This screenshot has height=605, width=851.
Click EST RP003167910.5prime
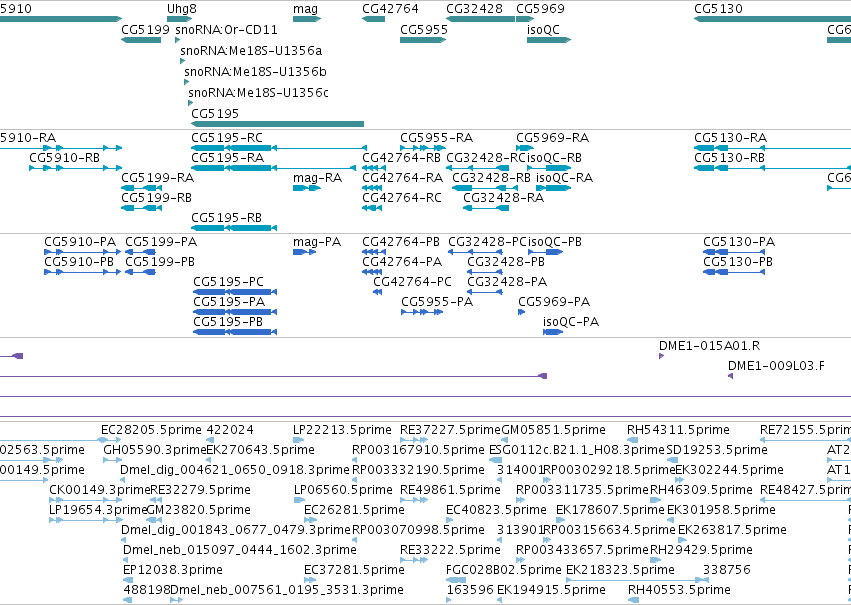point(418,450)
